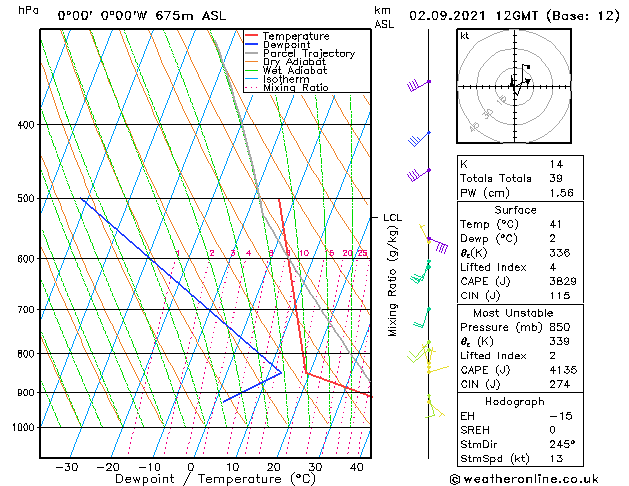The image size is (629, 486).
Task: Click the surface theta-e value 336
Action: (x=560, y=253)
